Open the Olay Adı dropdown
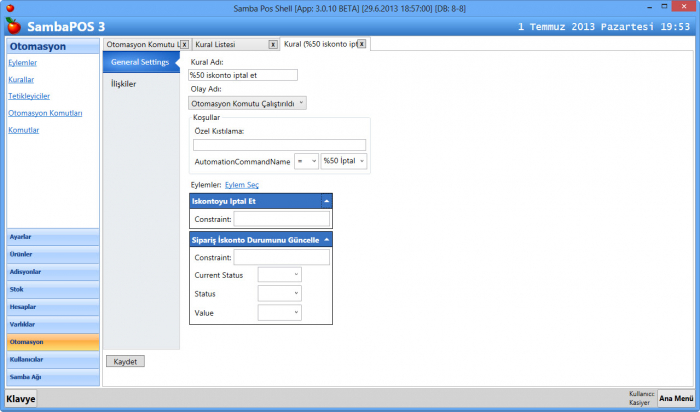 (247, 102)
